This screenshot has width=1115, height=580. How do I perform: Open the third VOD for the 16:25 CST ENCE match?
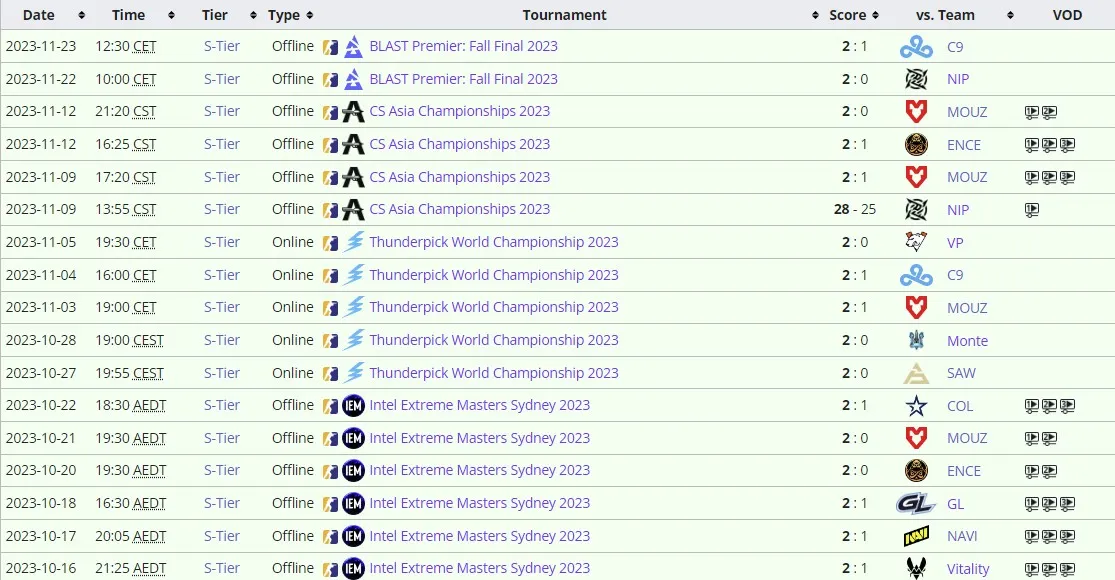click(x=1067, y=145)
